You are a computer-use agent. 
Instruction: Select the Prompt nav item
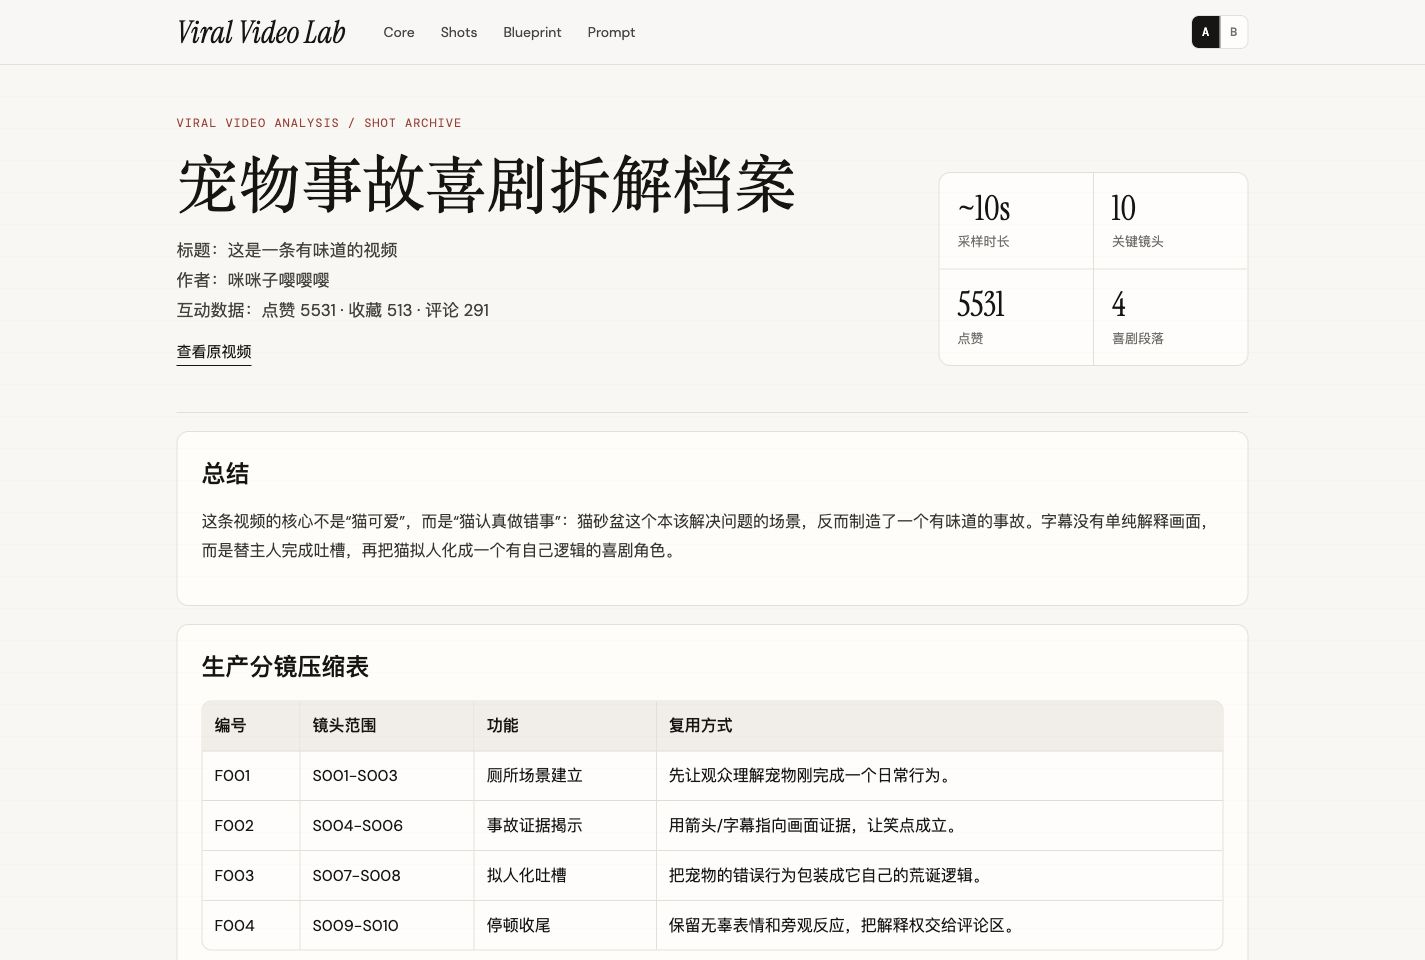pos(611,32)
